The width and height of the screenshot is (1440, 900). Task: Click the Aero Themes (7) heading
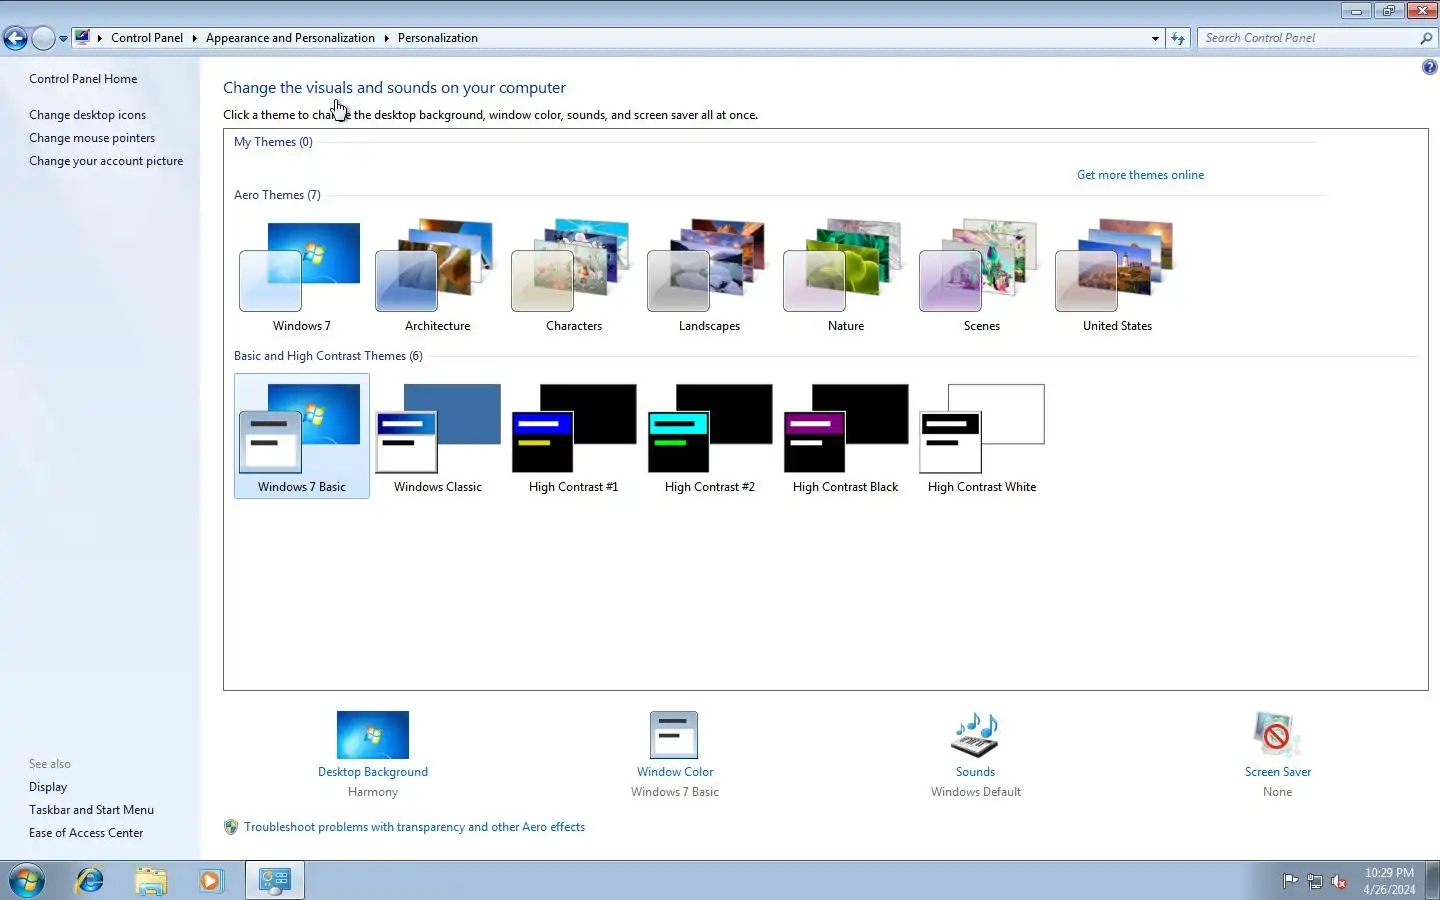click(277, 195)
